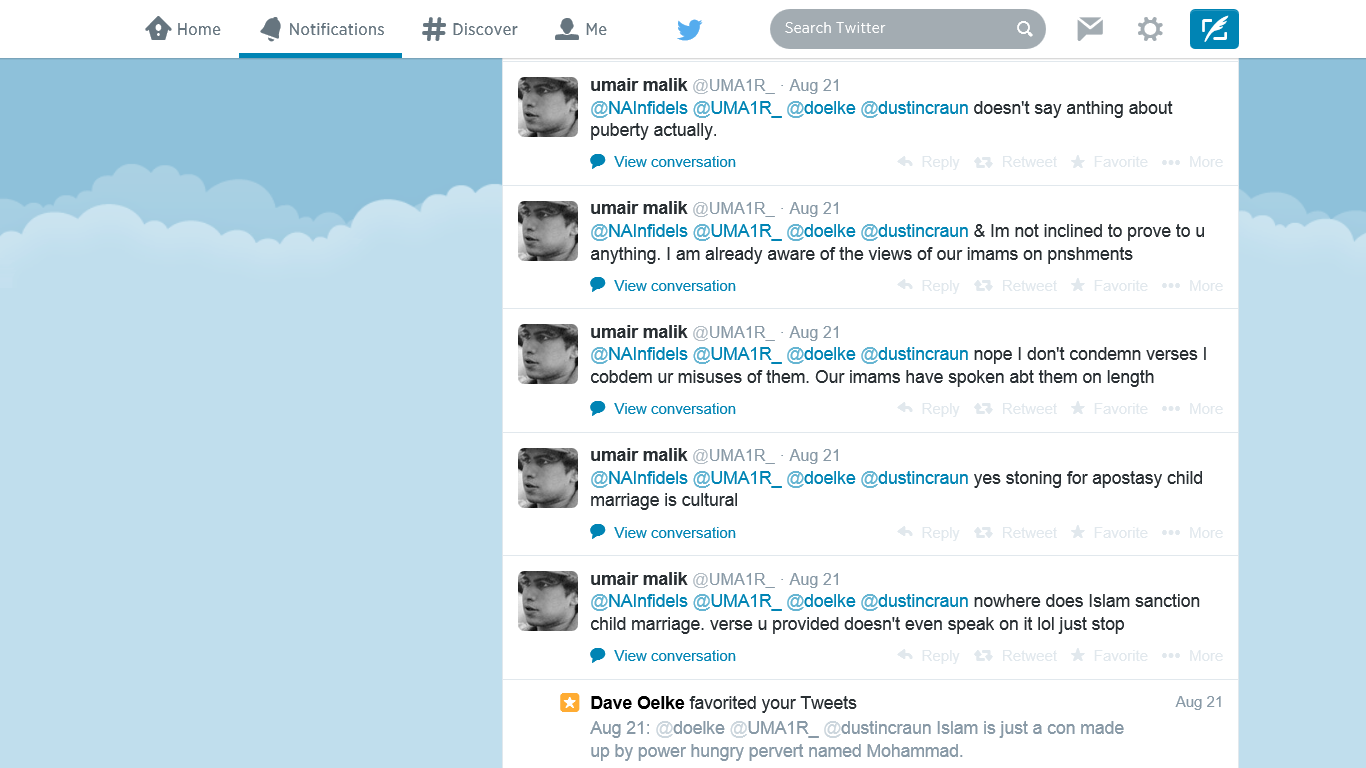Open the settings gear menu
Image resolution: width=1366 pixels, height=768 pixels.
1150,29
